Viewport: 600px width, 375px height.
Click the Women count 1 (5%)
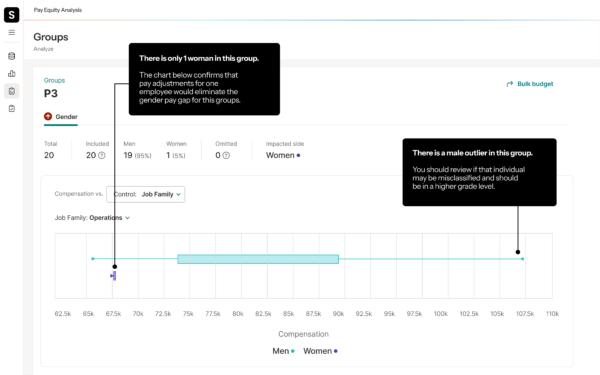point(176,155)
